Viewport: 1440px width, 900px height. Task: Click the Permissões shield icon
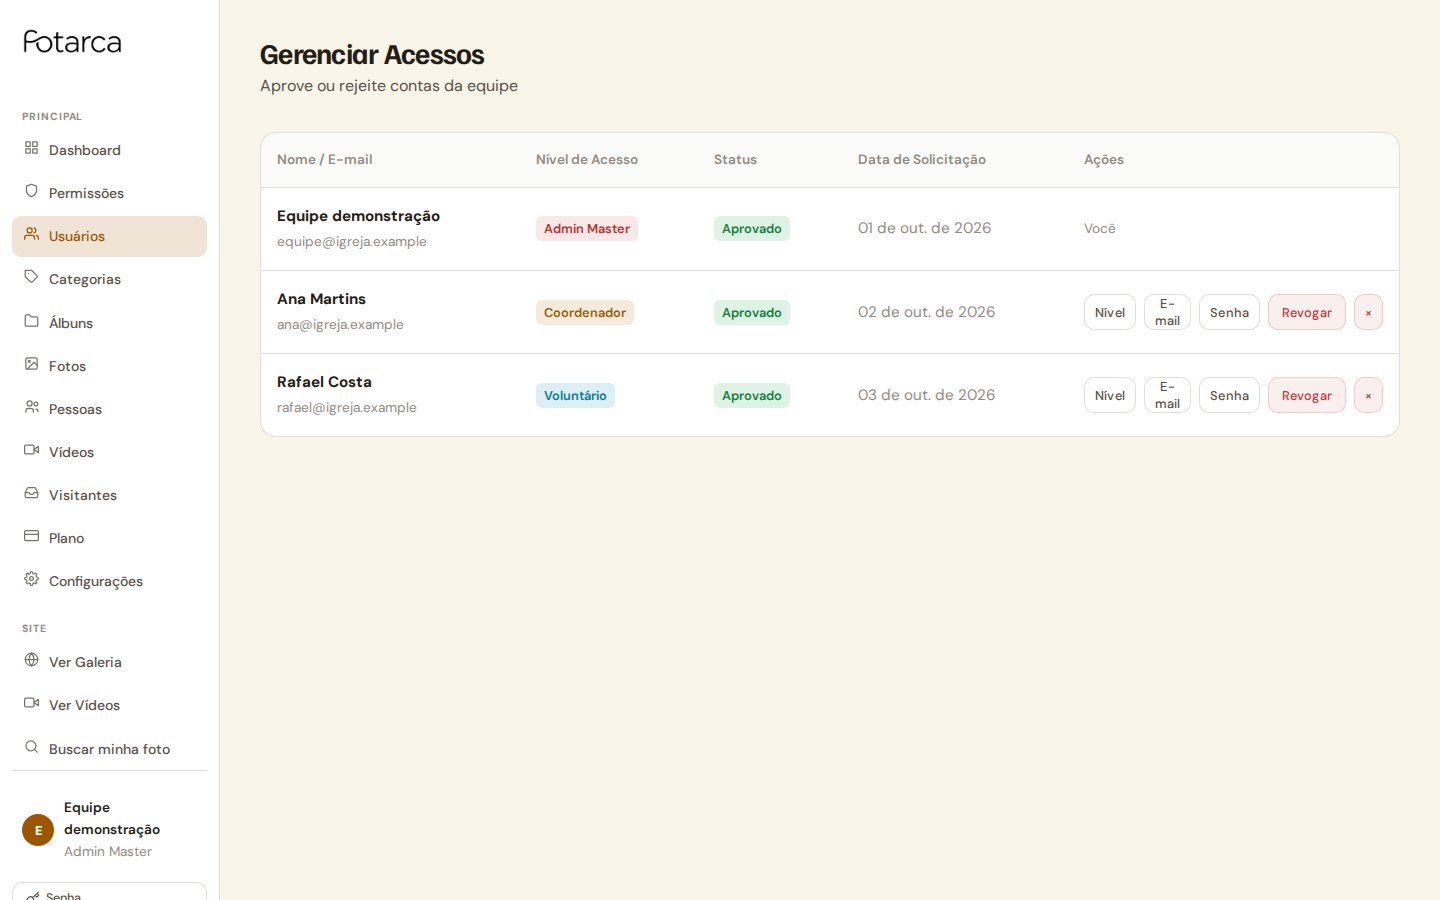coord(31,191)
